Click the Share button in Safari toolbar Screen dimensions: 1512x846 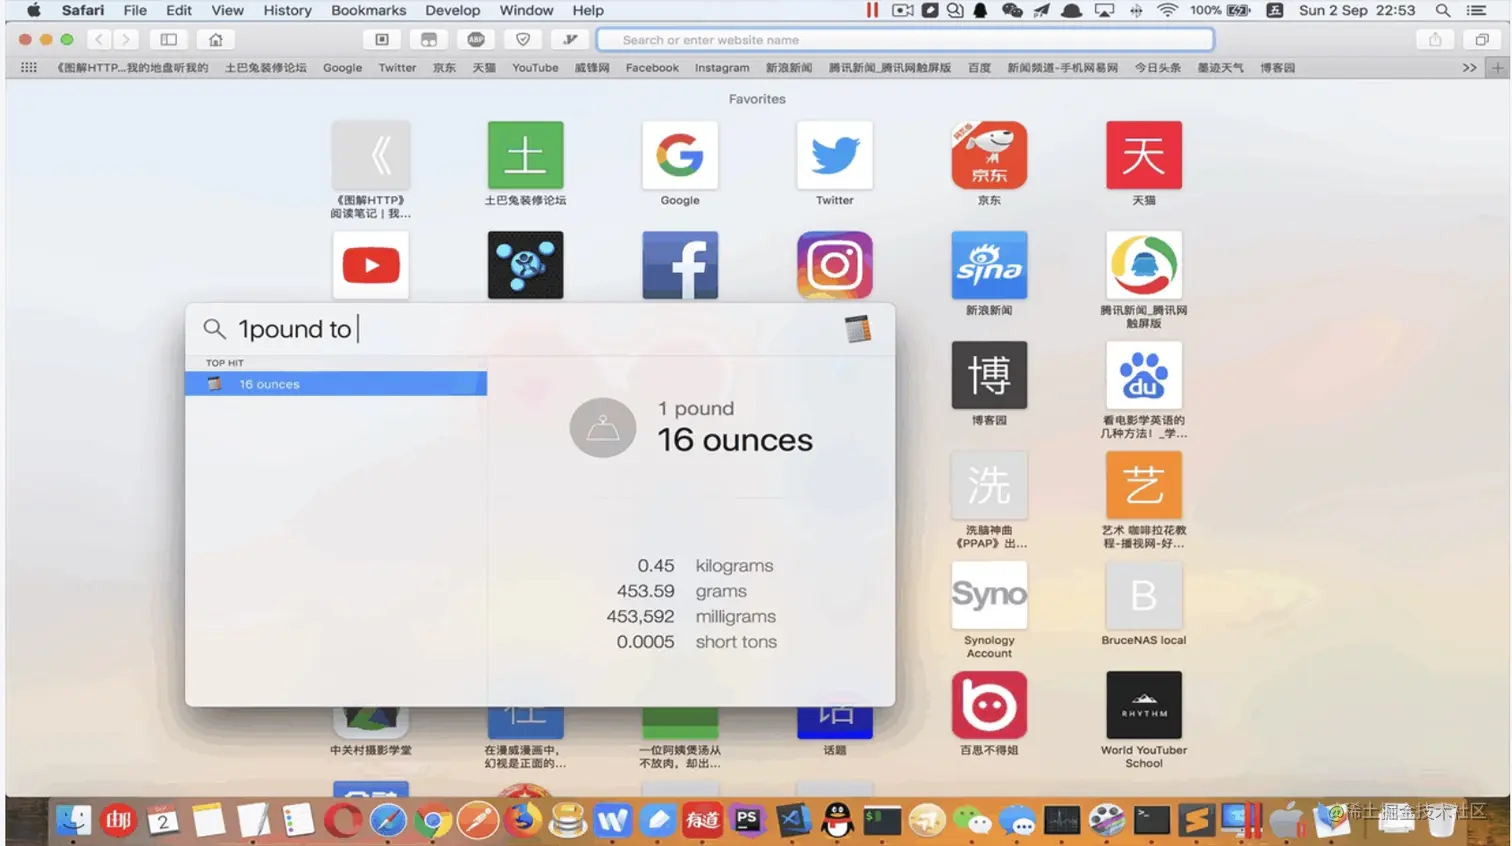click(1435, 40)
